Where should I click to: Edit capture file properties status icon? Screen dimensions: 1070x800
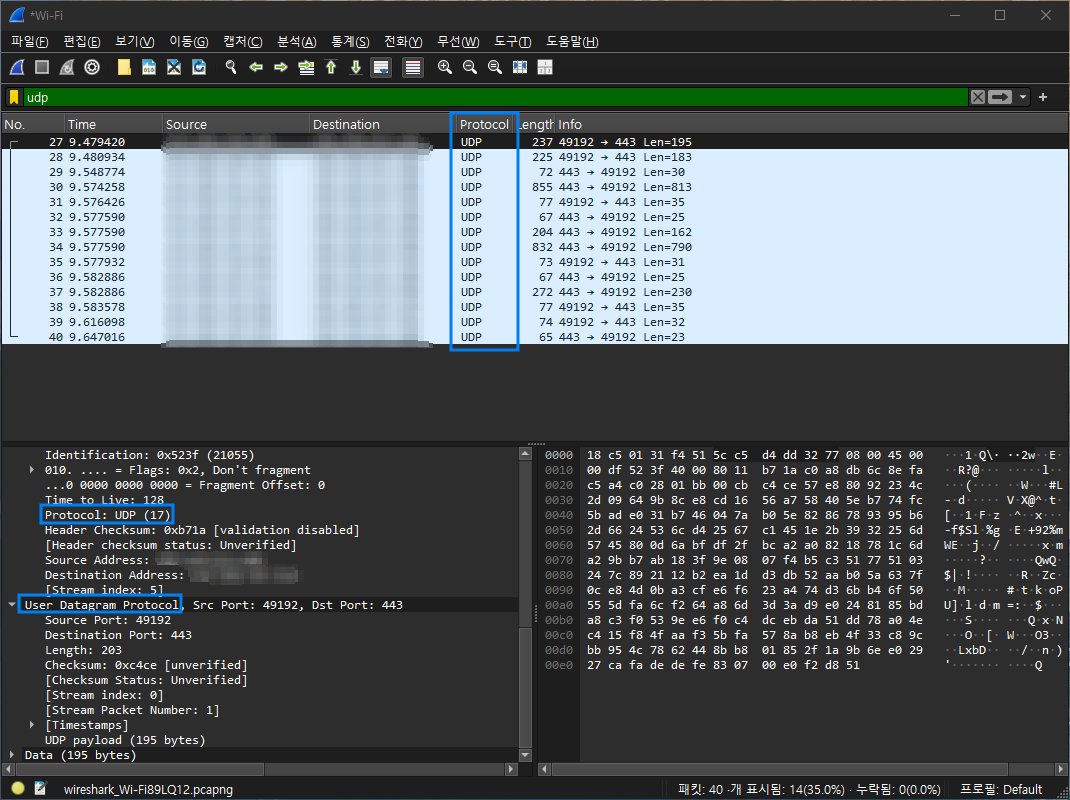pos(40,788)
